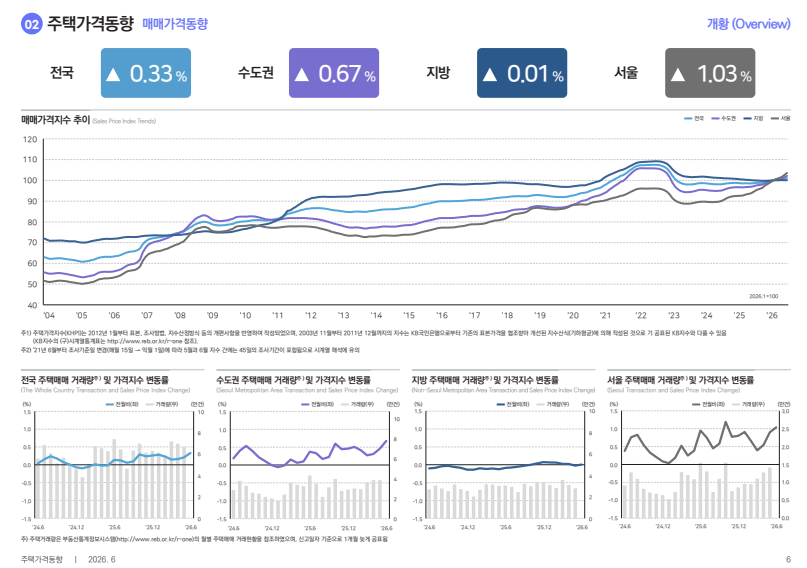Click the '12 x-axis label of the main chart
The image size is (807, 568).
point(310,315)
